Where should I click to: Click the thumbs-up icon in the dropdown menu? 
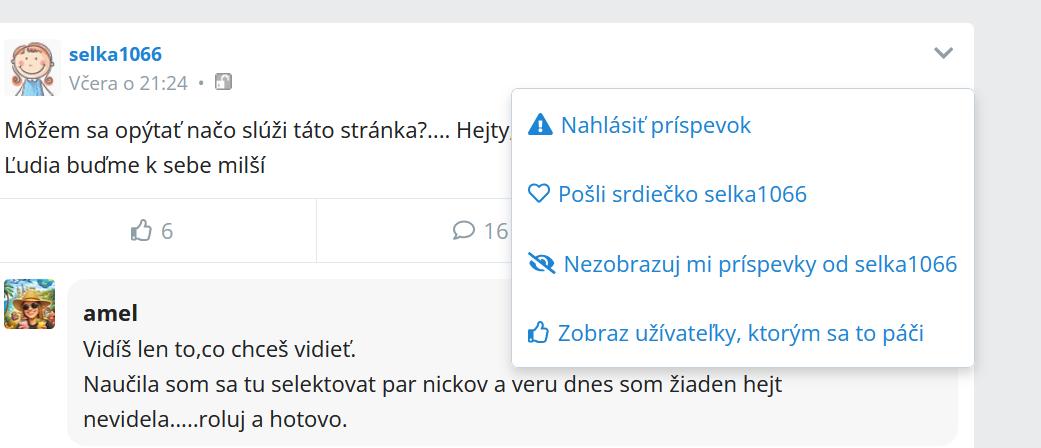point(539,333)
